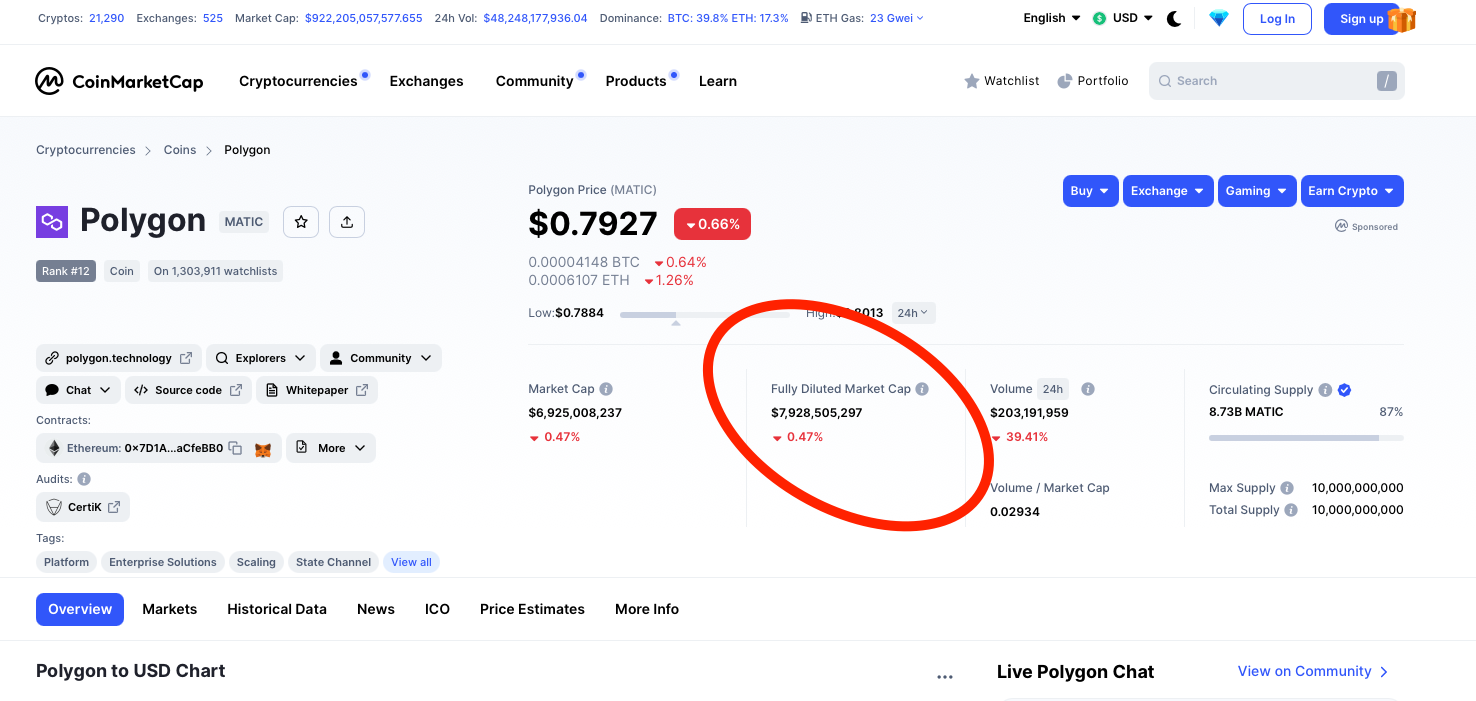Click Volume info icon
The height and width of the screenshot is (701, 1476).
1088,389
